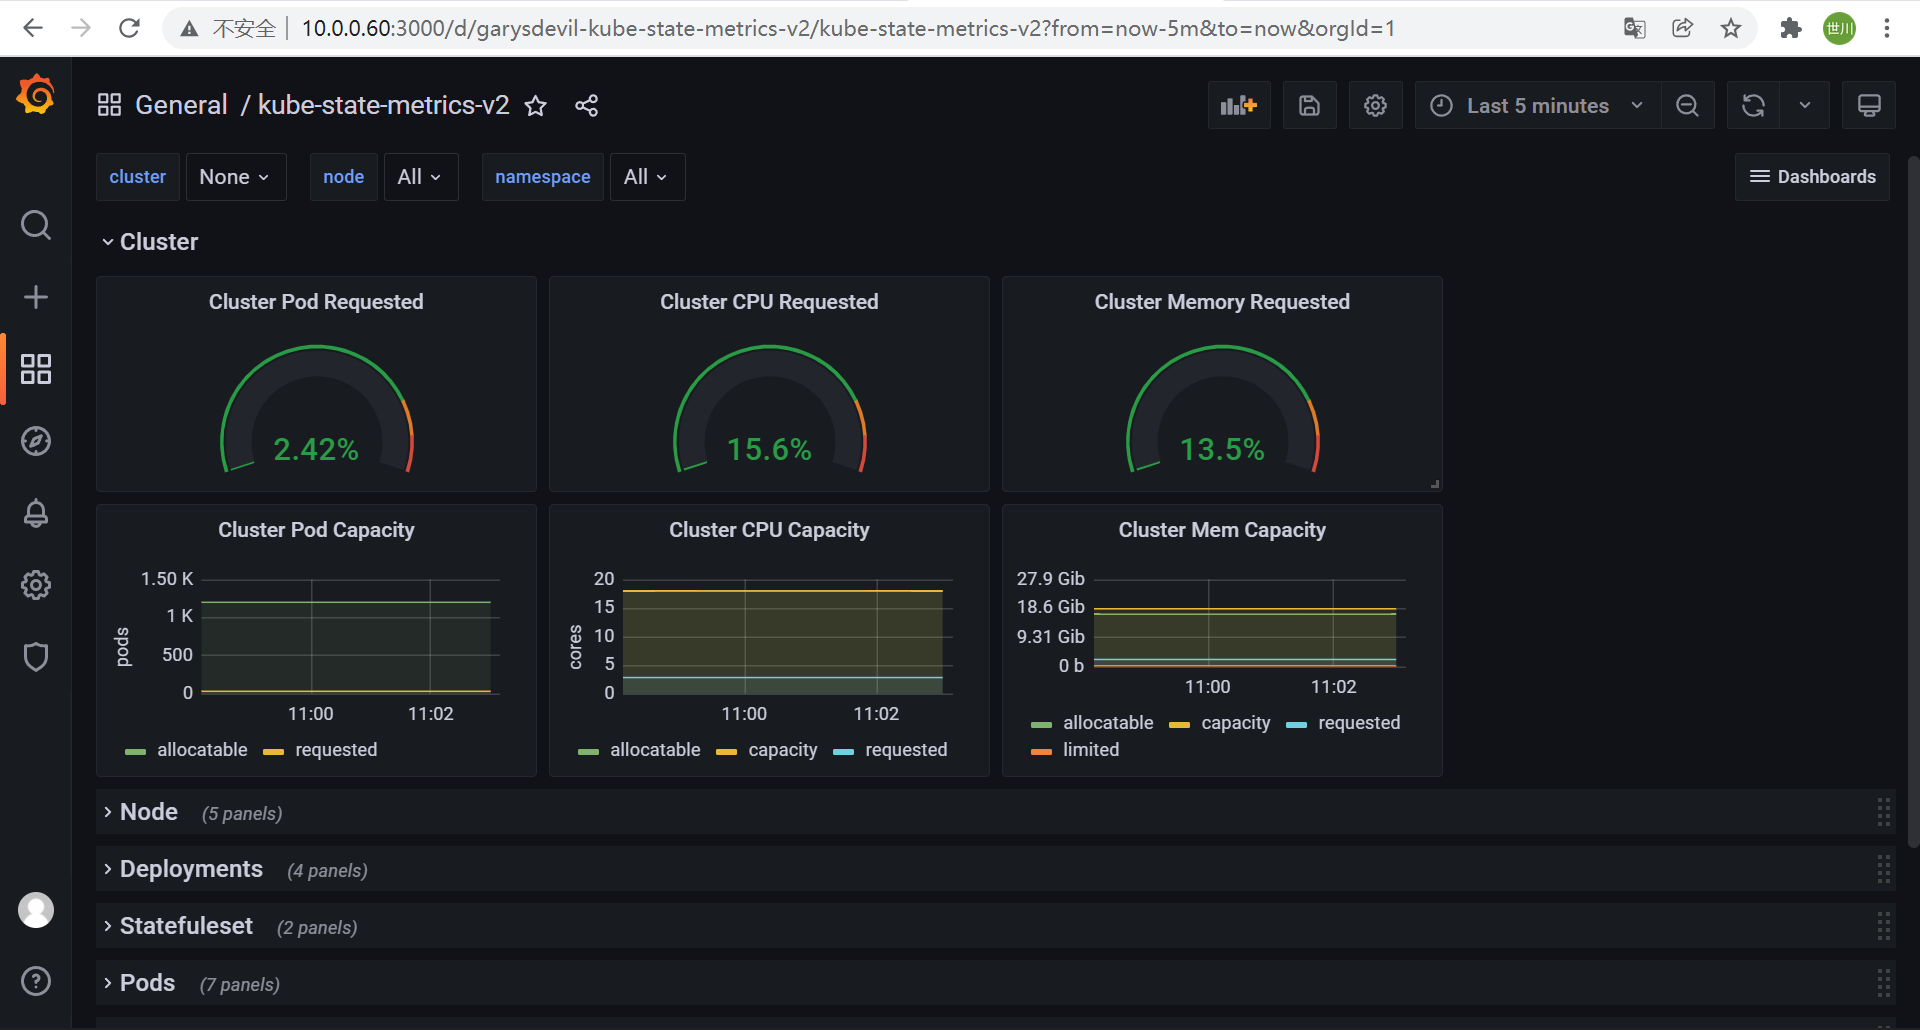Click the browser share page icon
Screen dimensions: 1920x1030
point(1683,28)
